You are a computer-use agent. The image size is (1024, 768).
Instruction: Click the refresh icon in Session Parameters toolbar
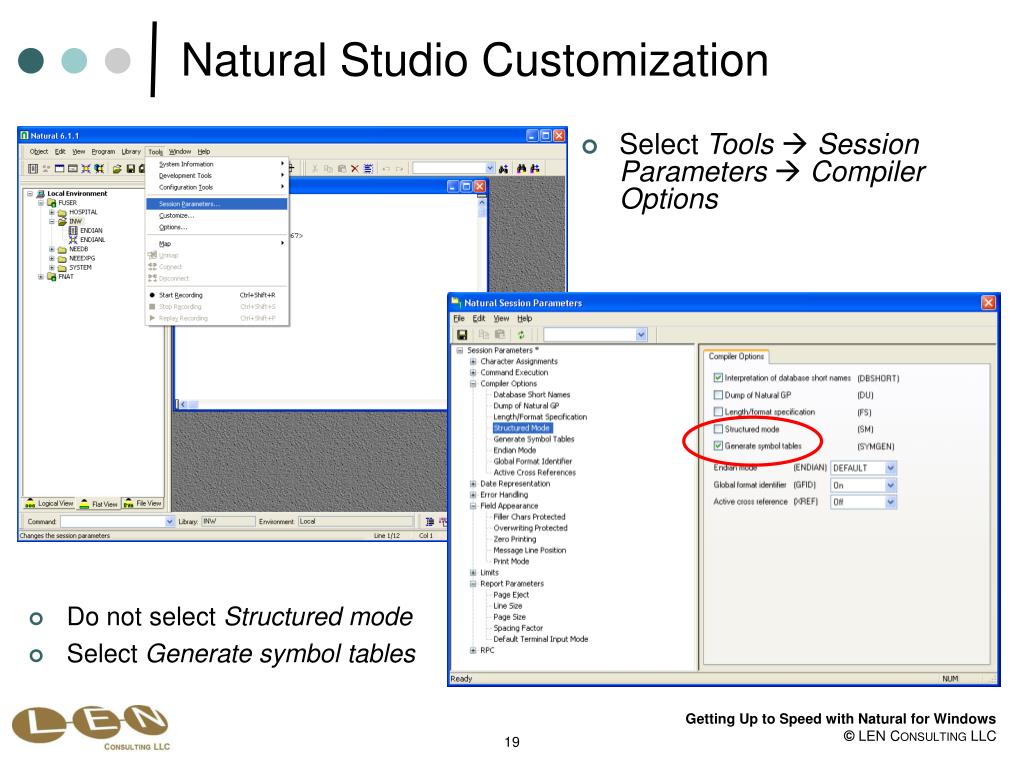click(520, 335)
